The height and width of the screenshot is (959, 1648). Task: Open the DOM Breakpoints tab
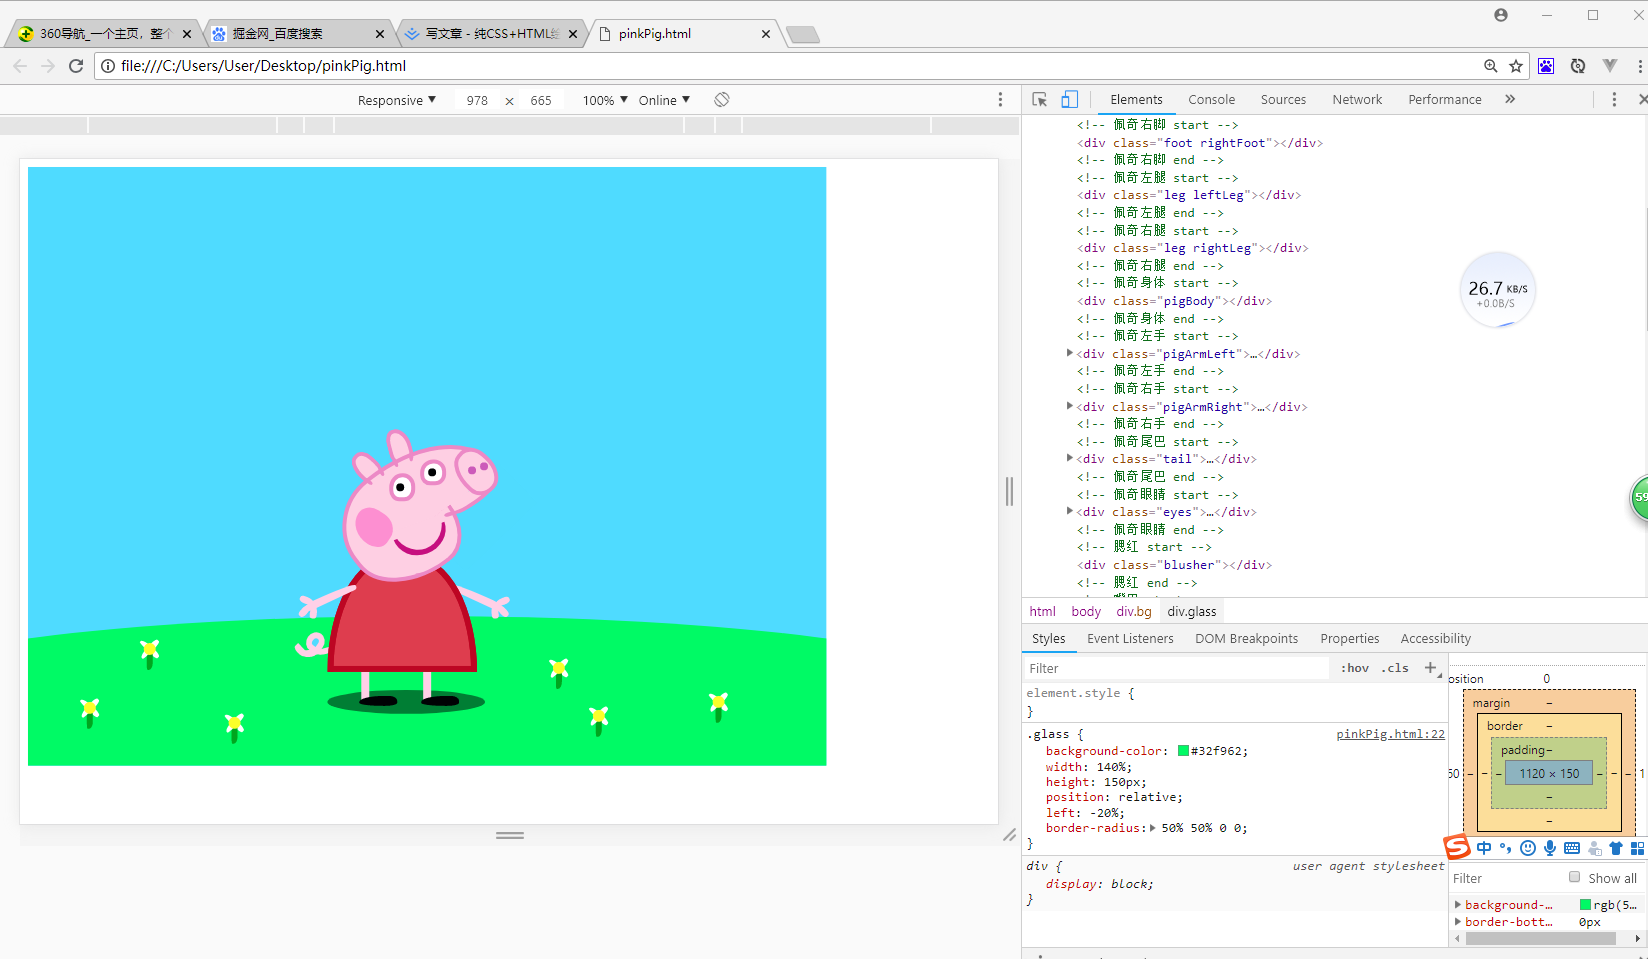1247,639
